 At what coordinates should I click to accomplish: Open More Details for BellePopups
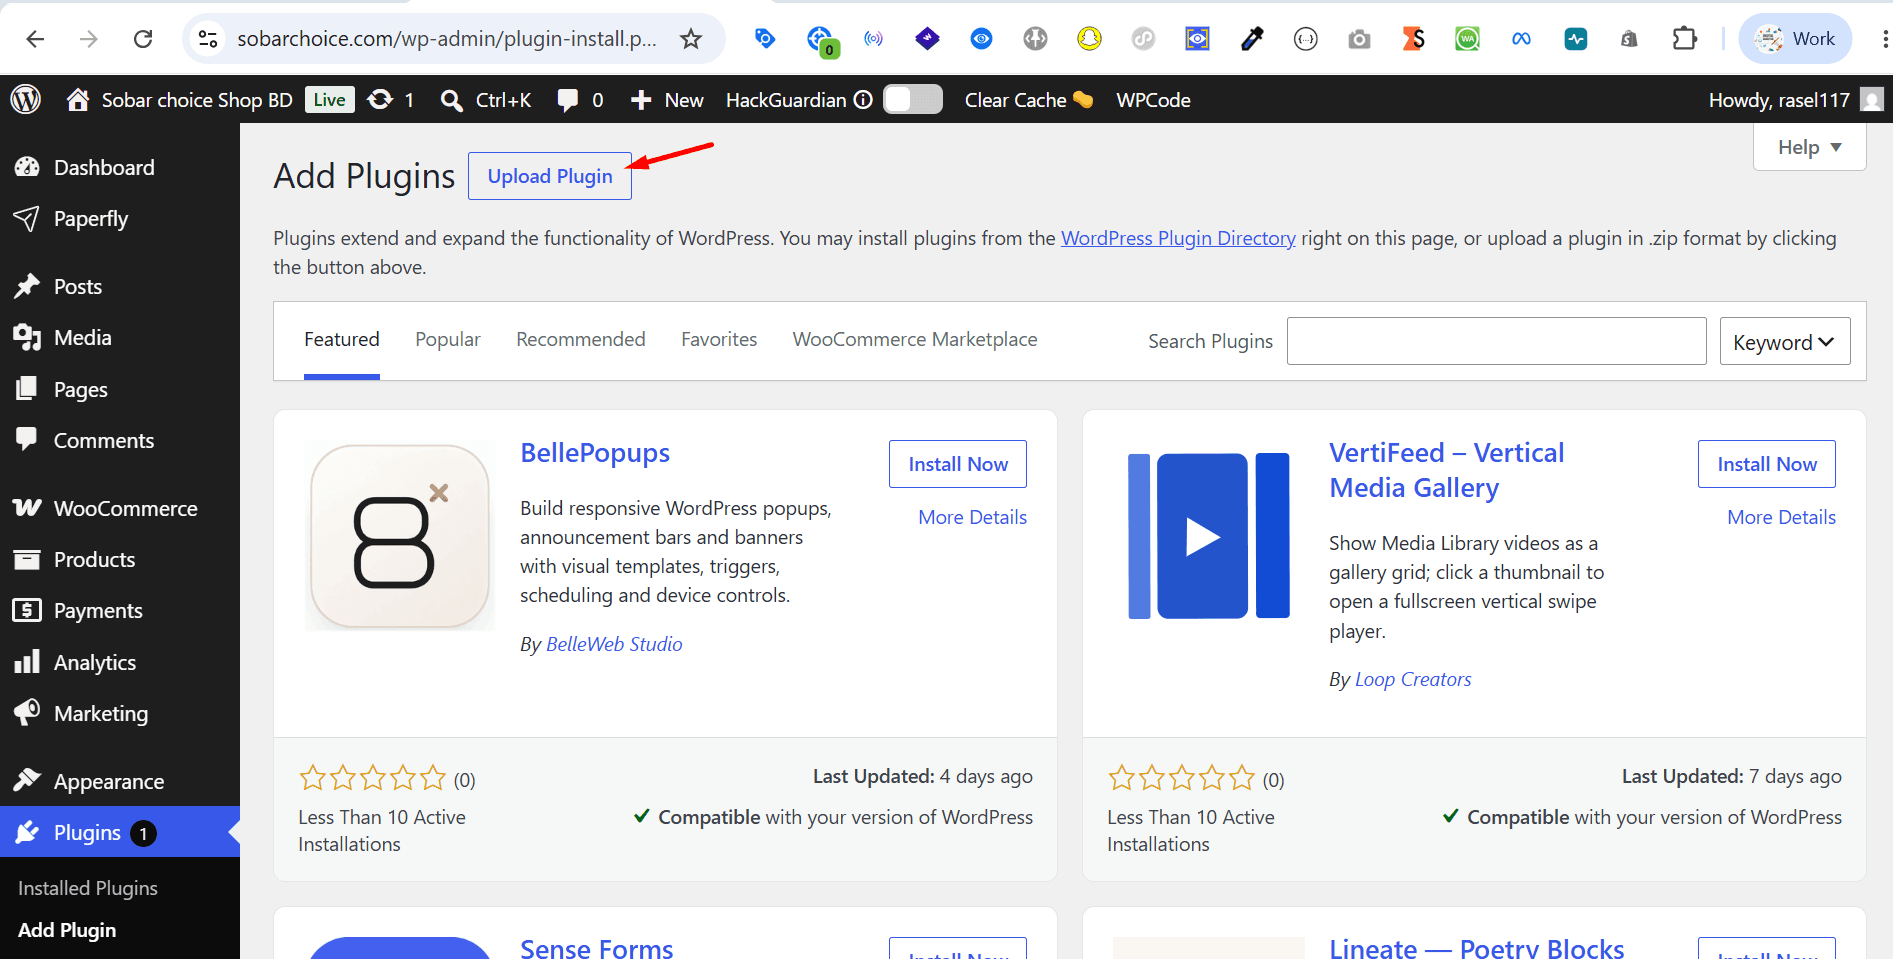pos(973,517)
